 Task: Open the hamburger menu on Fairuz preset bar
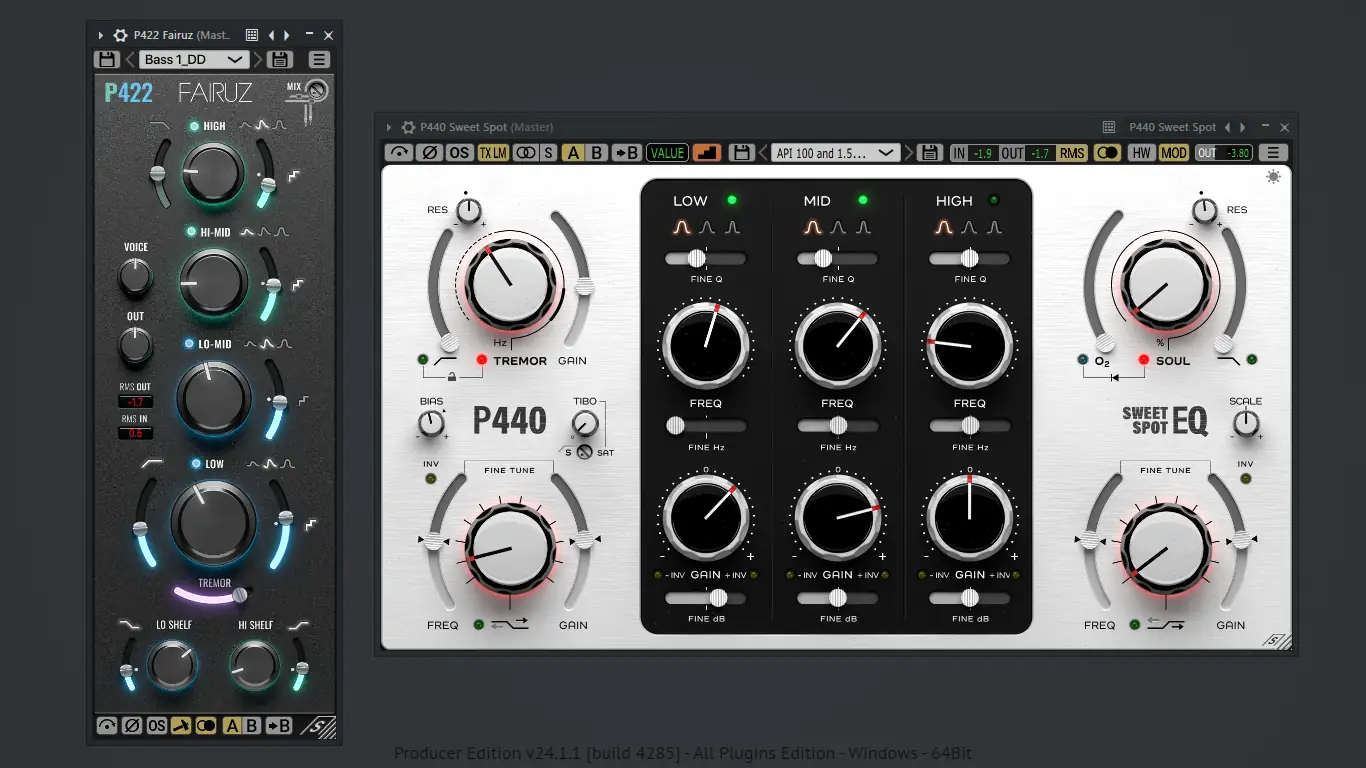[319, 59]
